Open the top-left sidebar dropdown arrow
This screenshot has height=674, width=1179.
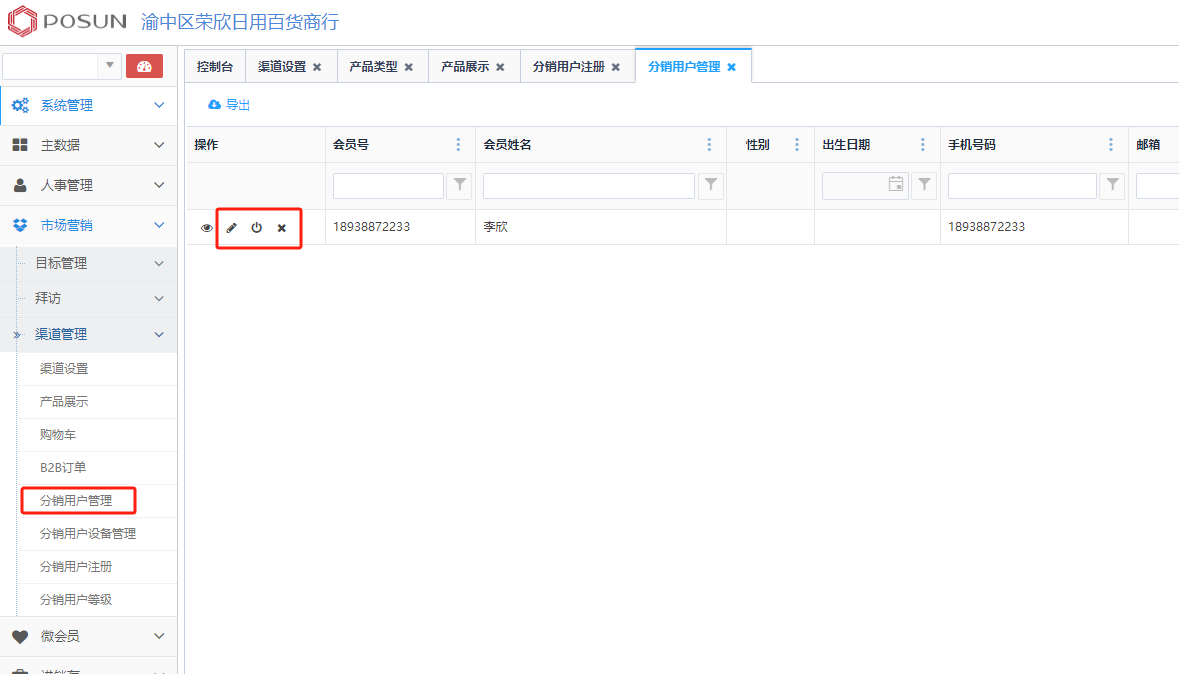(x=110, y=67)
